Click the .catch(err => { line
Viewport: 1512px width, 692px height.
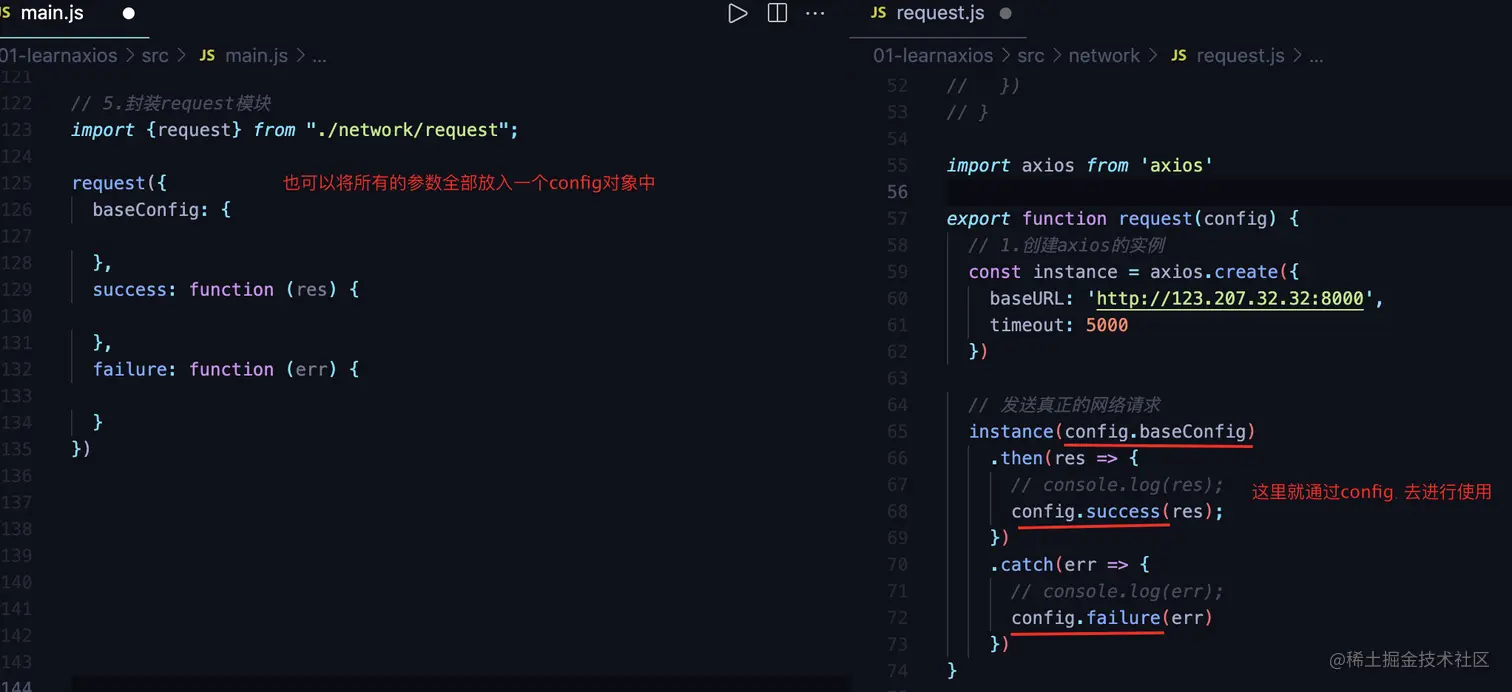point(1069,564)
